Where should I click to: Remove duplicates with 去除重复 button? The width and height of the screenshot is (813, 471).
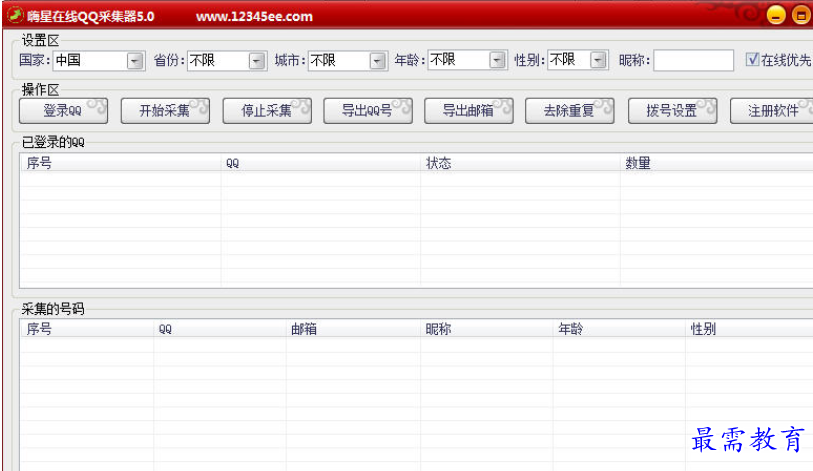click(569, 110)
